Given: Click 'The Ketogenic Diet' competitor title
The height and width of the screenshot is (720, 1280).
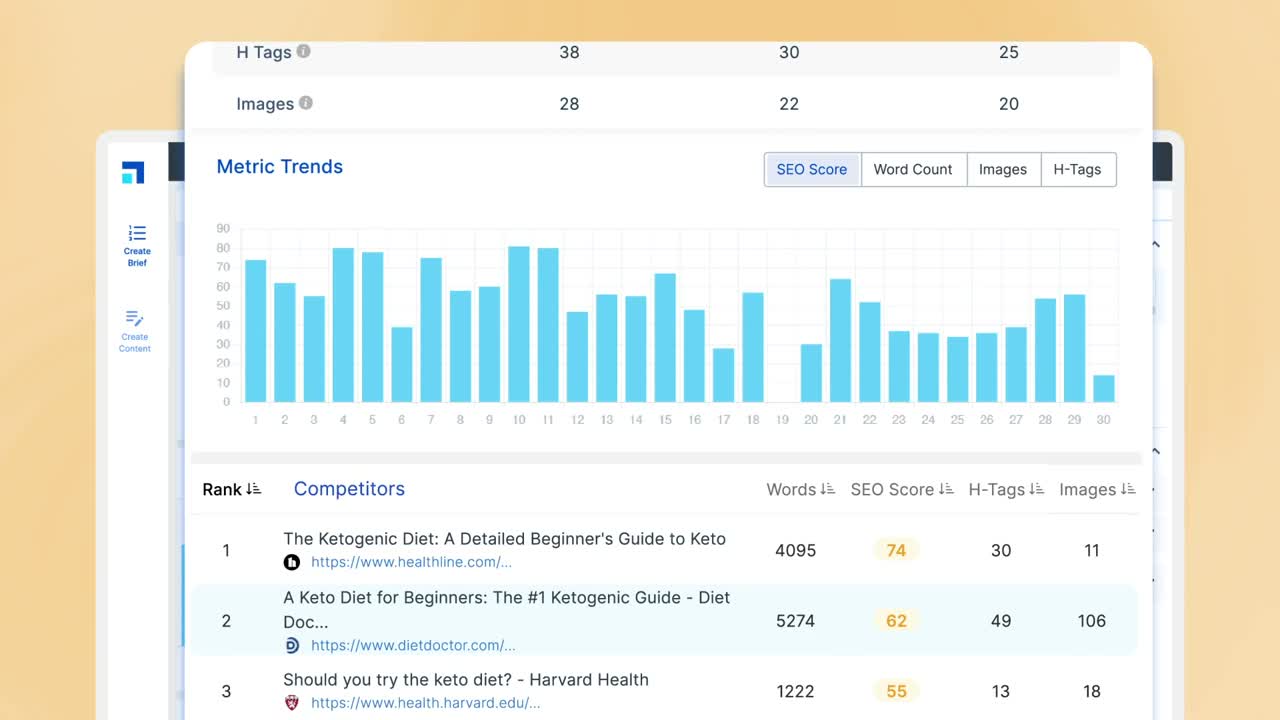Looking at the screenshot, I should (504, 539).
